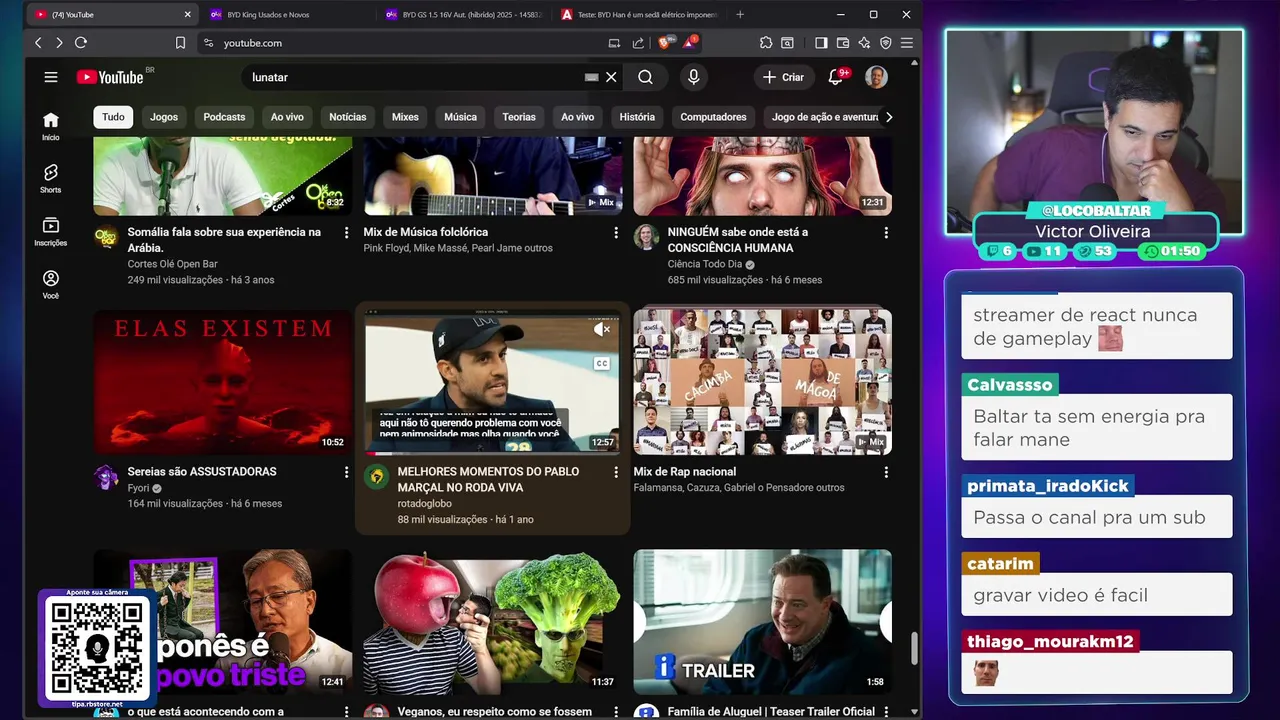Image resolution: width=1280 pixels, height=720 pixels.
Task: Select the História filter chip
Action: click(x=637, y=117)
